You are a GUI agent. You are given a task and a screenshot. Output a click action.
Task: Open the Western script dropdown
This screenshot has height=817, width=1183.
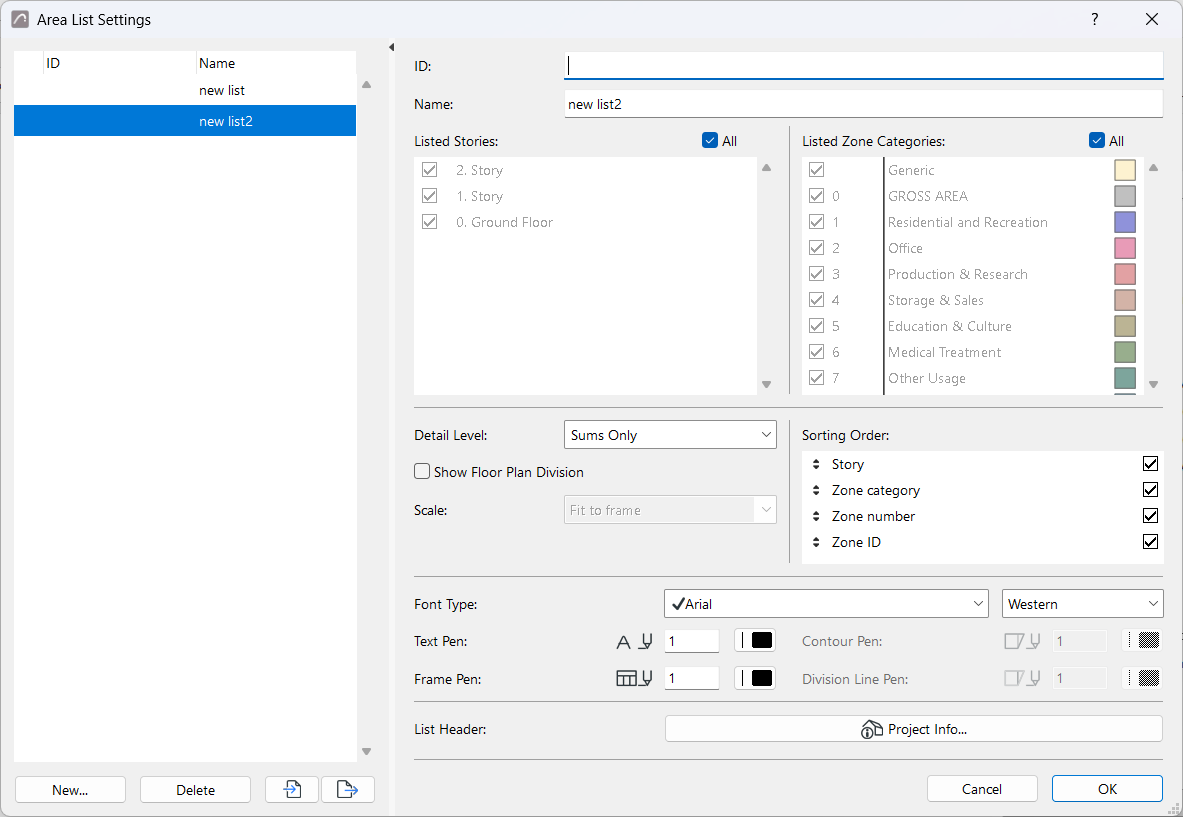click(1082, 604)
